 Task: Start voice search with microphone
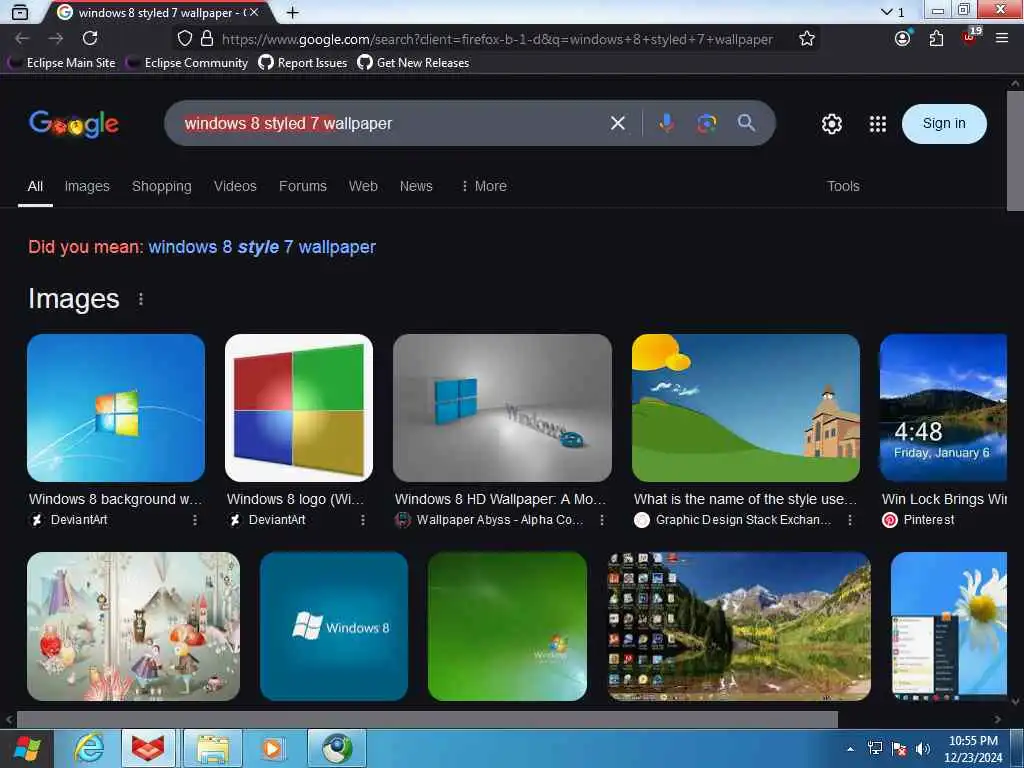click(666, 123)
